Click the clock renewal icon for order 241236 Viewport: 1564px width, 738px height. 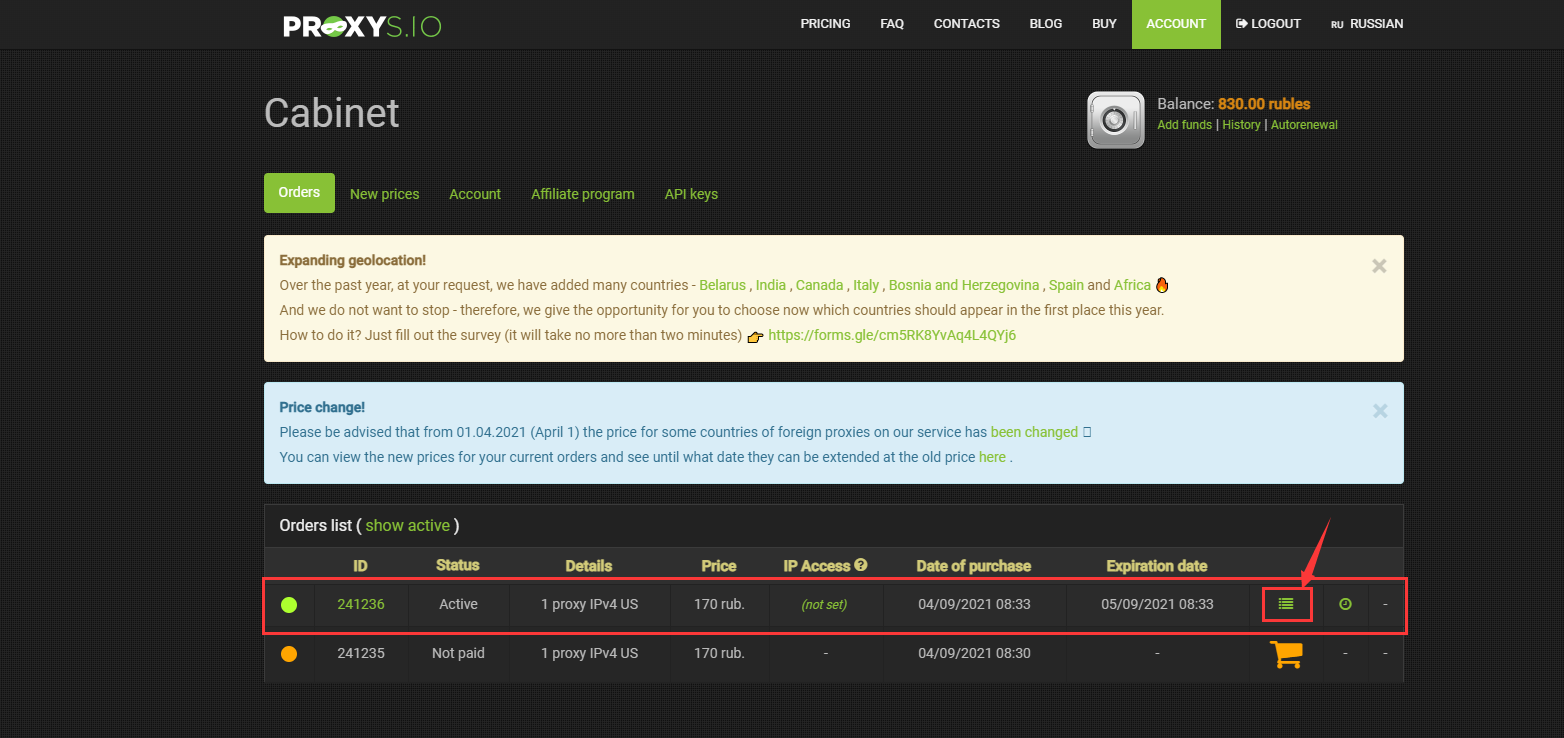(x=1345, y=604)
